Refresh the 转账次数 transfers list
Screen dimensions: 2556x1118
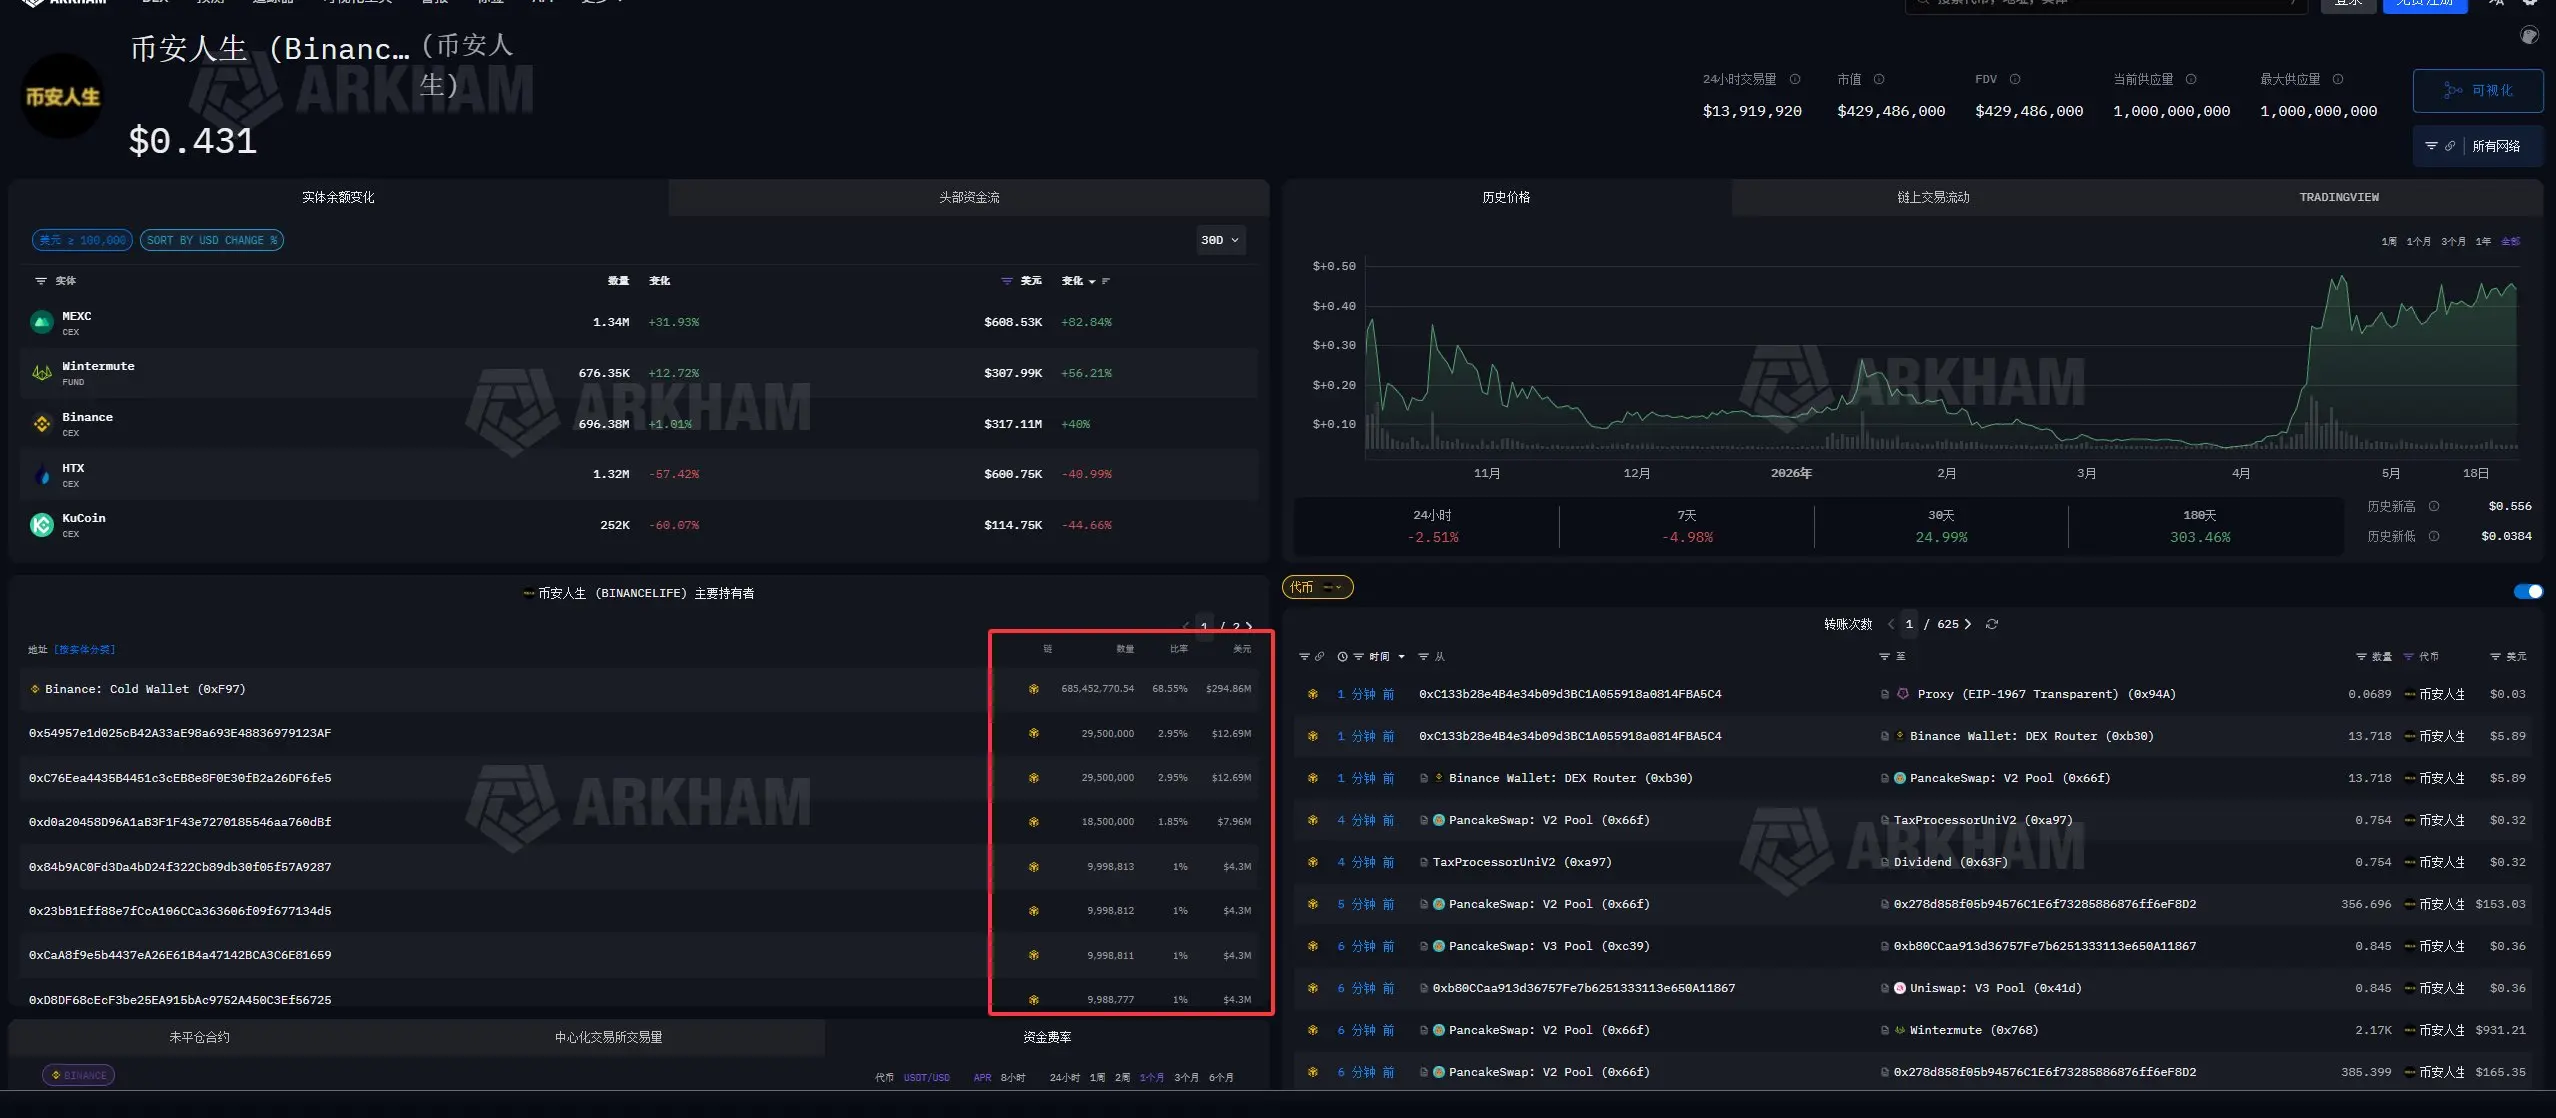(x=1992, y=624)
